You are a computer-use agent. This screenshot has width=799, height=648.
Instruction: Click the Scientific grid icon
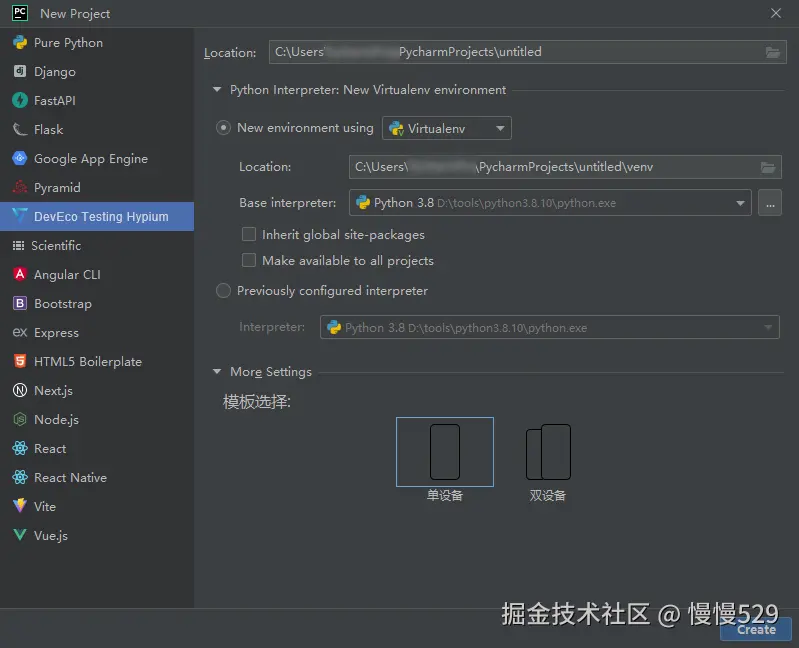[x=18, y=246]
